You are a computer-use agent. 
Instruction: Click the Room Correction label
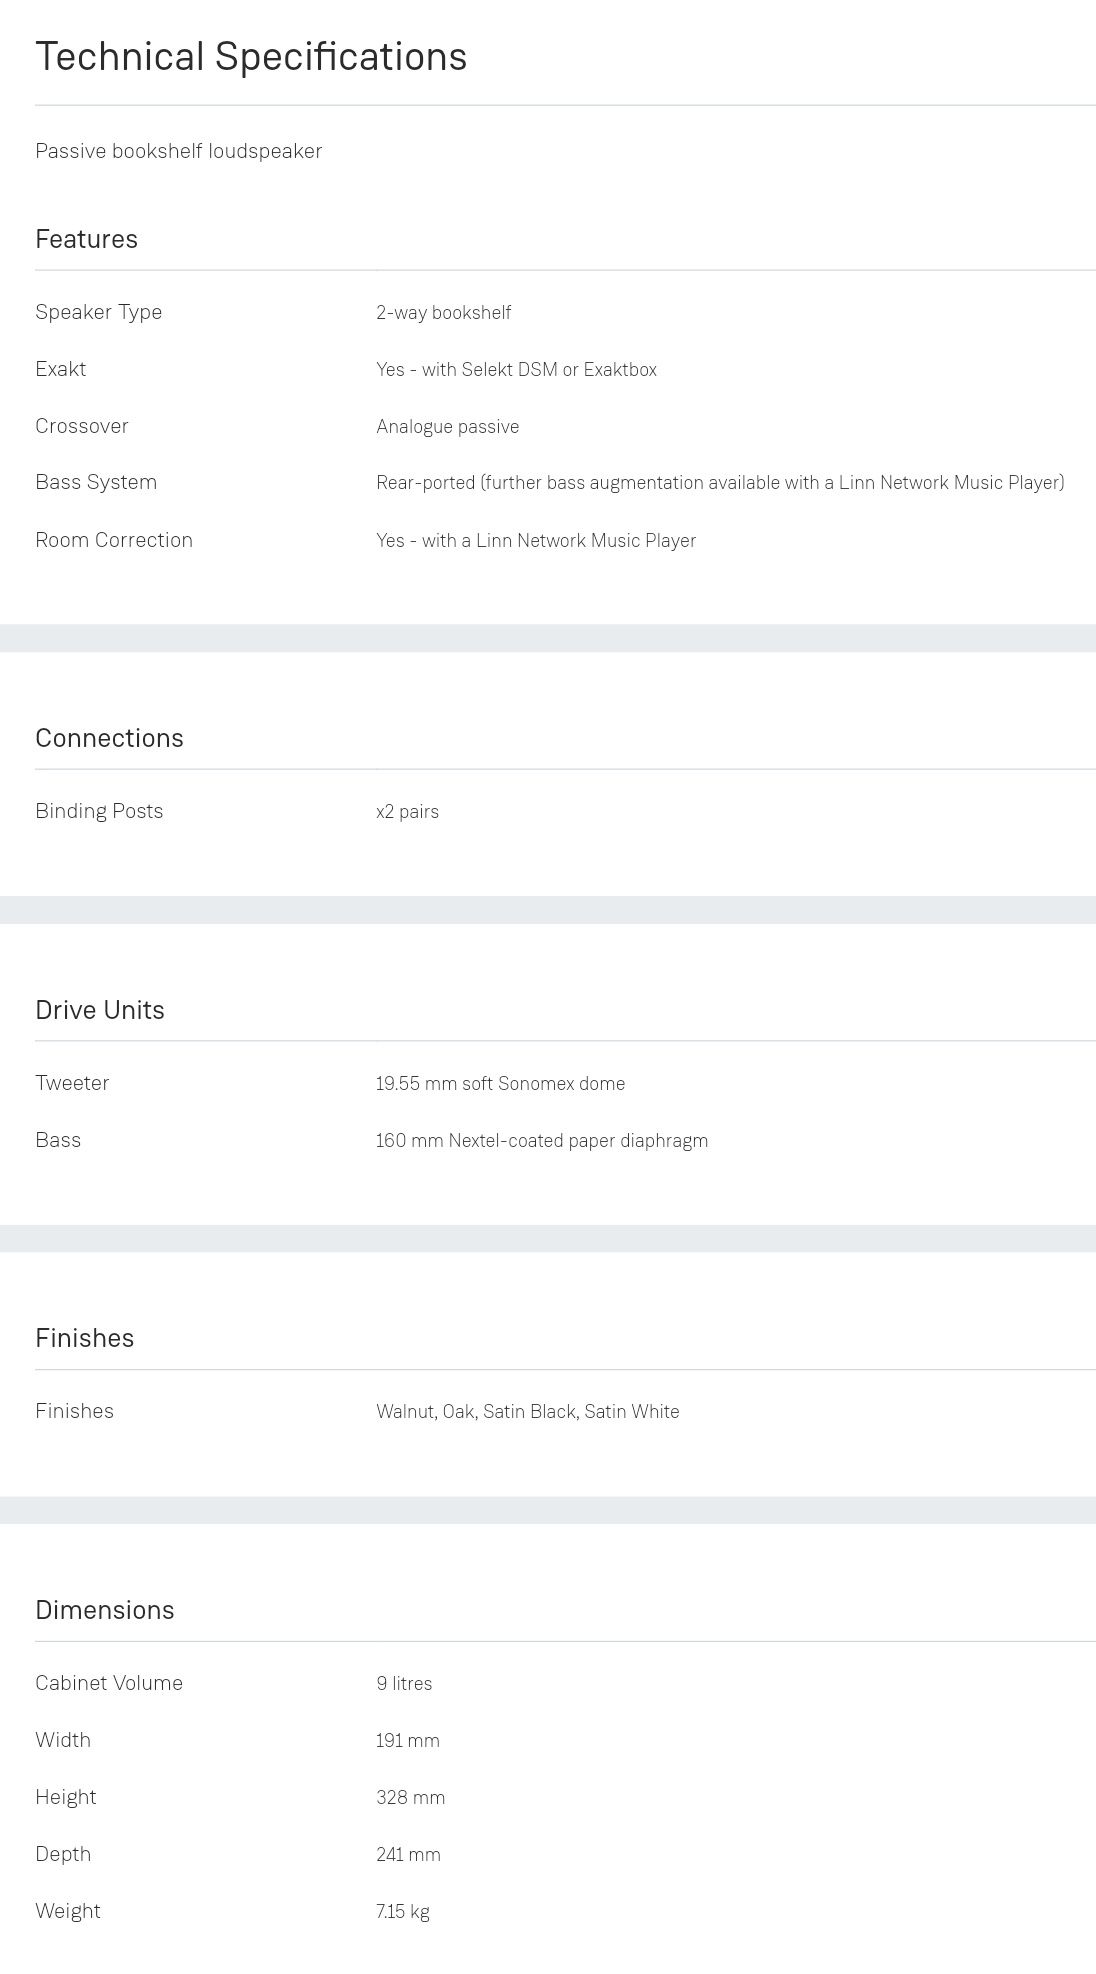tap(114, 540)
